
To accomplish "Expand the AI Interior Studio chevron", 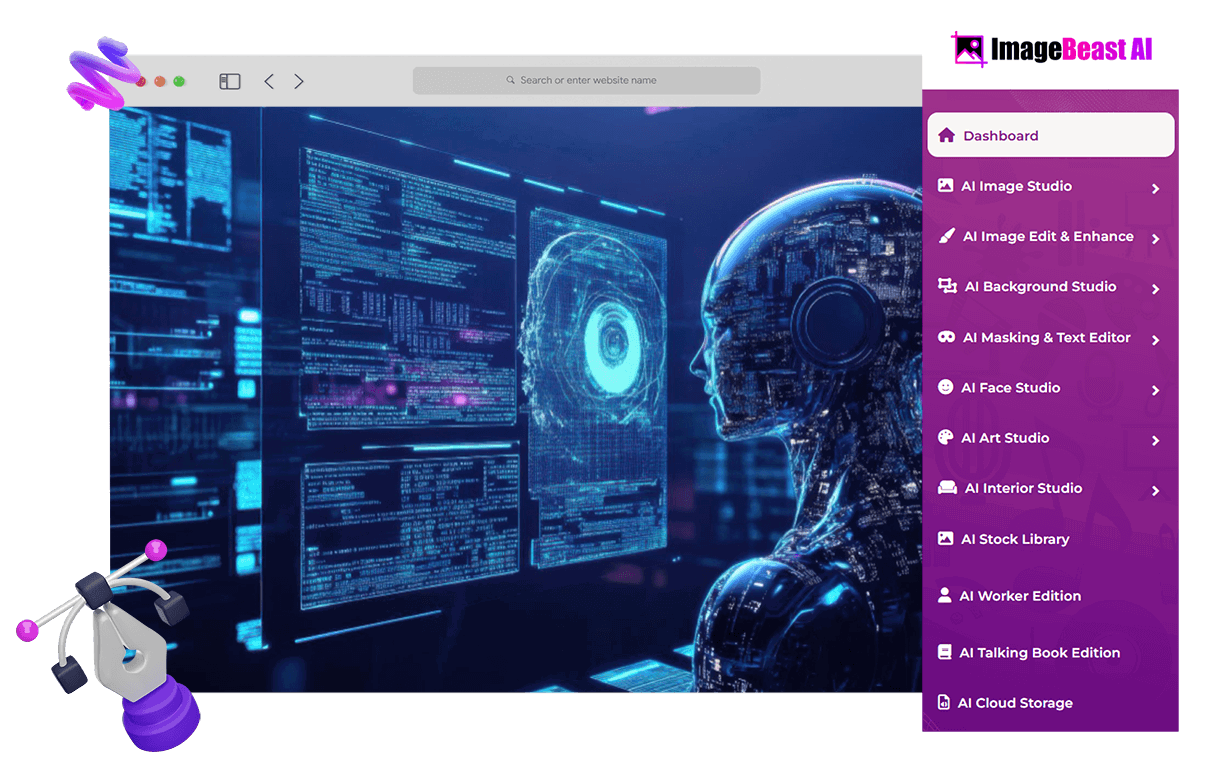I will 1155,490.
